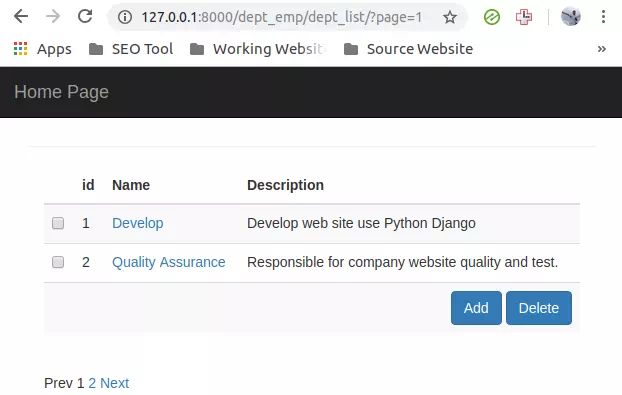The width and height of the screenshot is (622, 395).
Task: Open the user profile avatar
Action: coord(571,17)
